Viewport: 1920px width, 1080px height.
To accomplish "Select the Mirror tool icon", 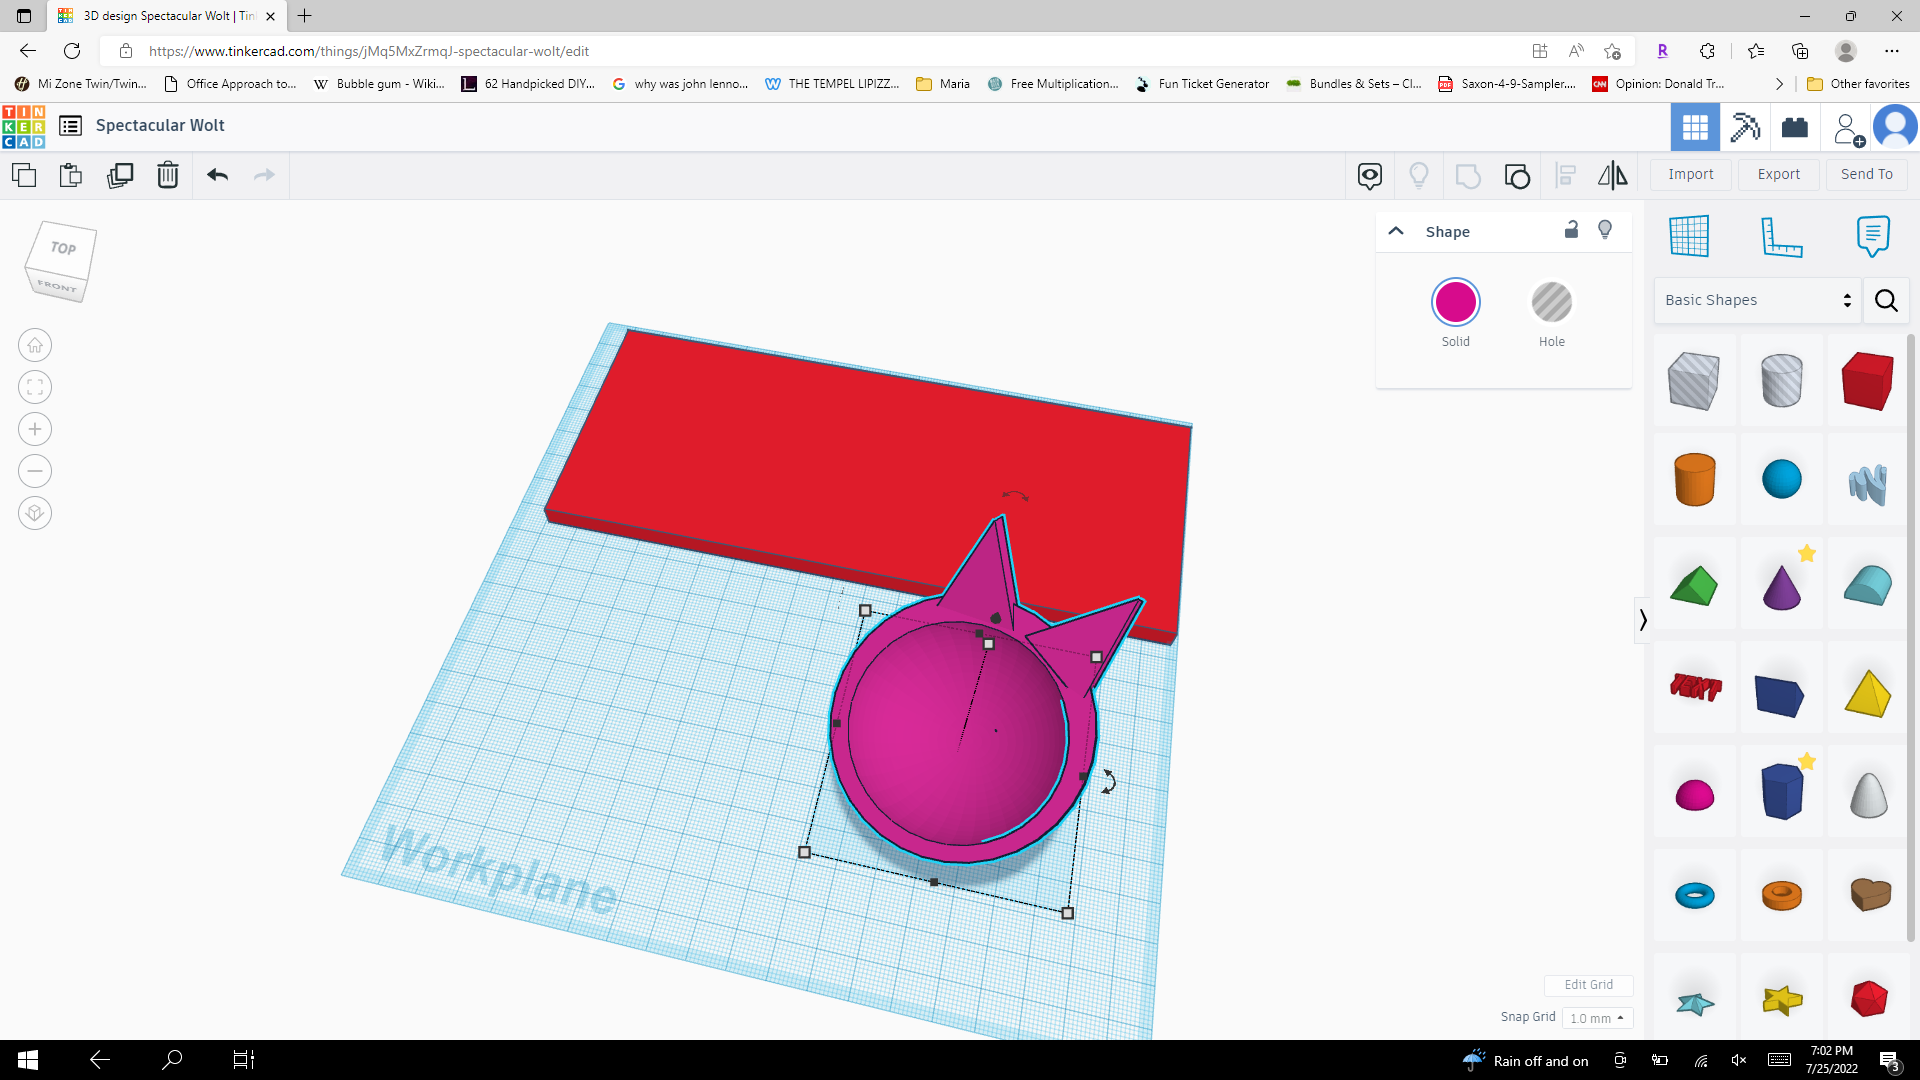I will point(1611,176).
